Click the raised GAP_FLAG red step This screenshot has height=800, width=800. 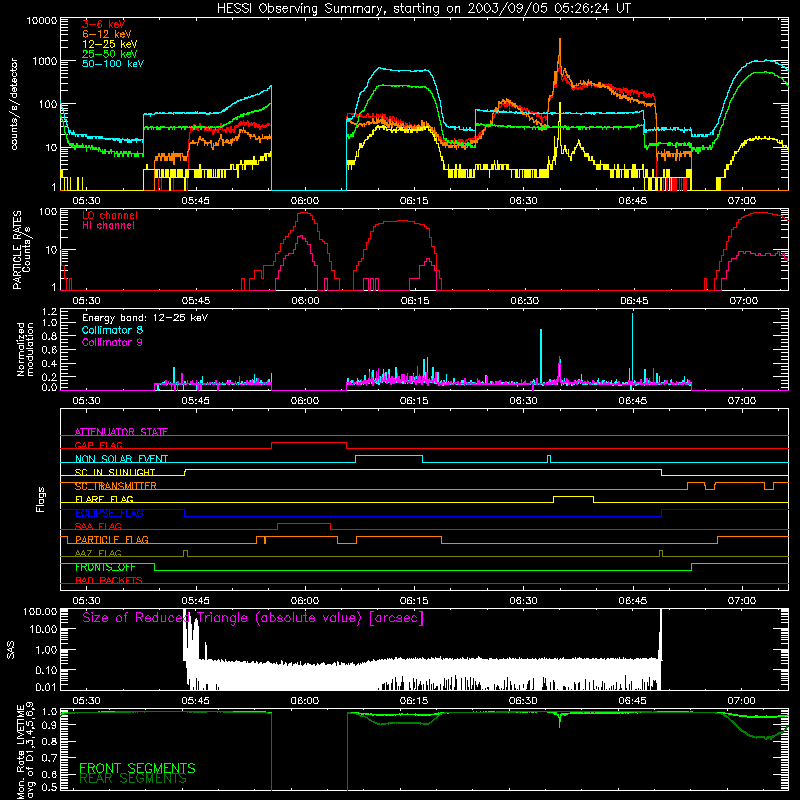click(x=309, y=443)
